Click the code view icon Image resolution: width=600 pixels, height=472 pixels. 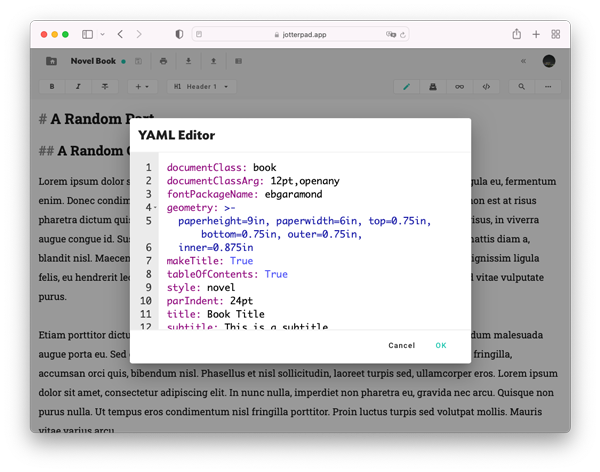pos(486,87)
